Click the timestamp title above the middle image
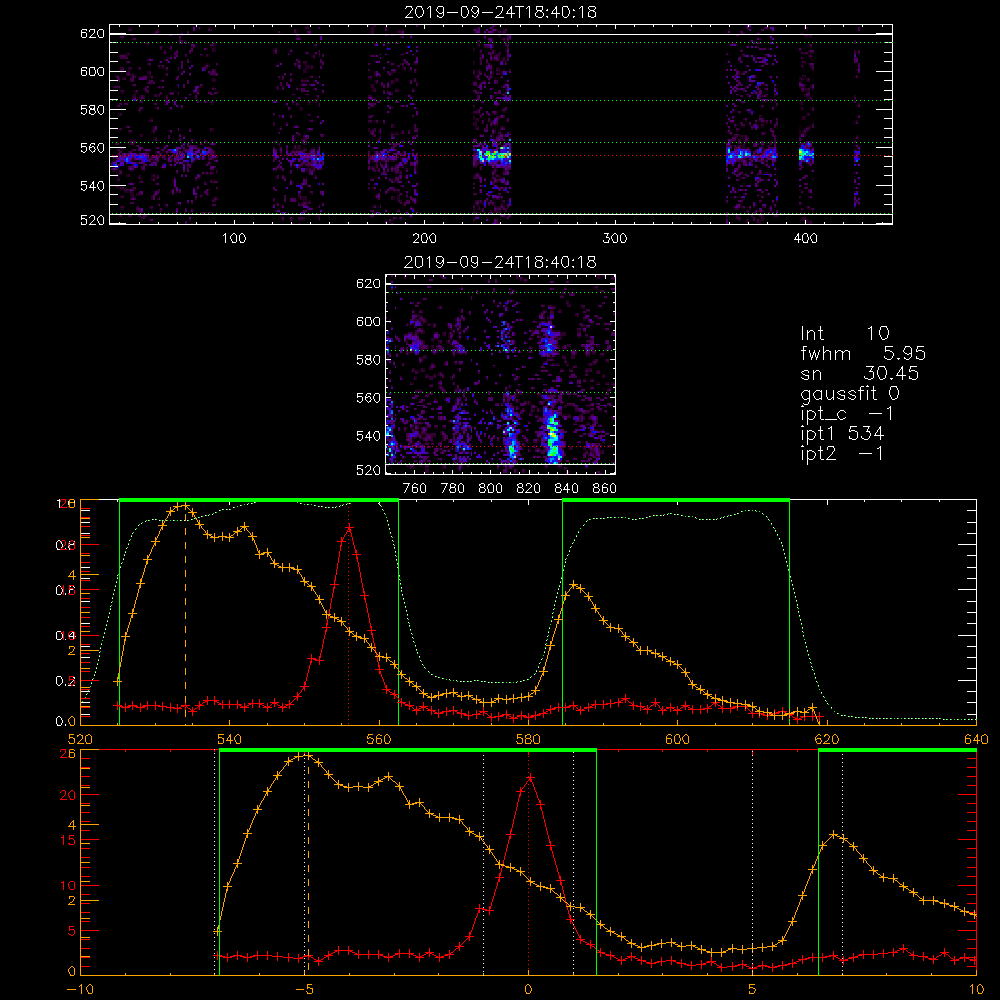Viewport: 1000px width, 1000px height. click(x=500, y=262)
